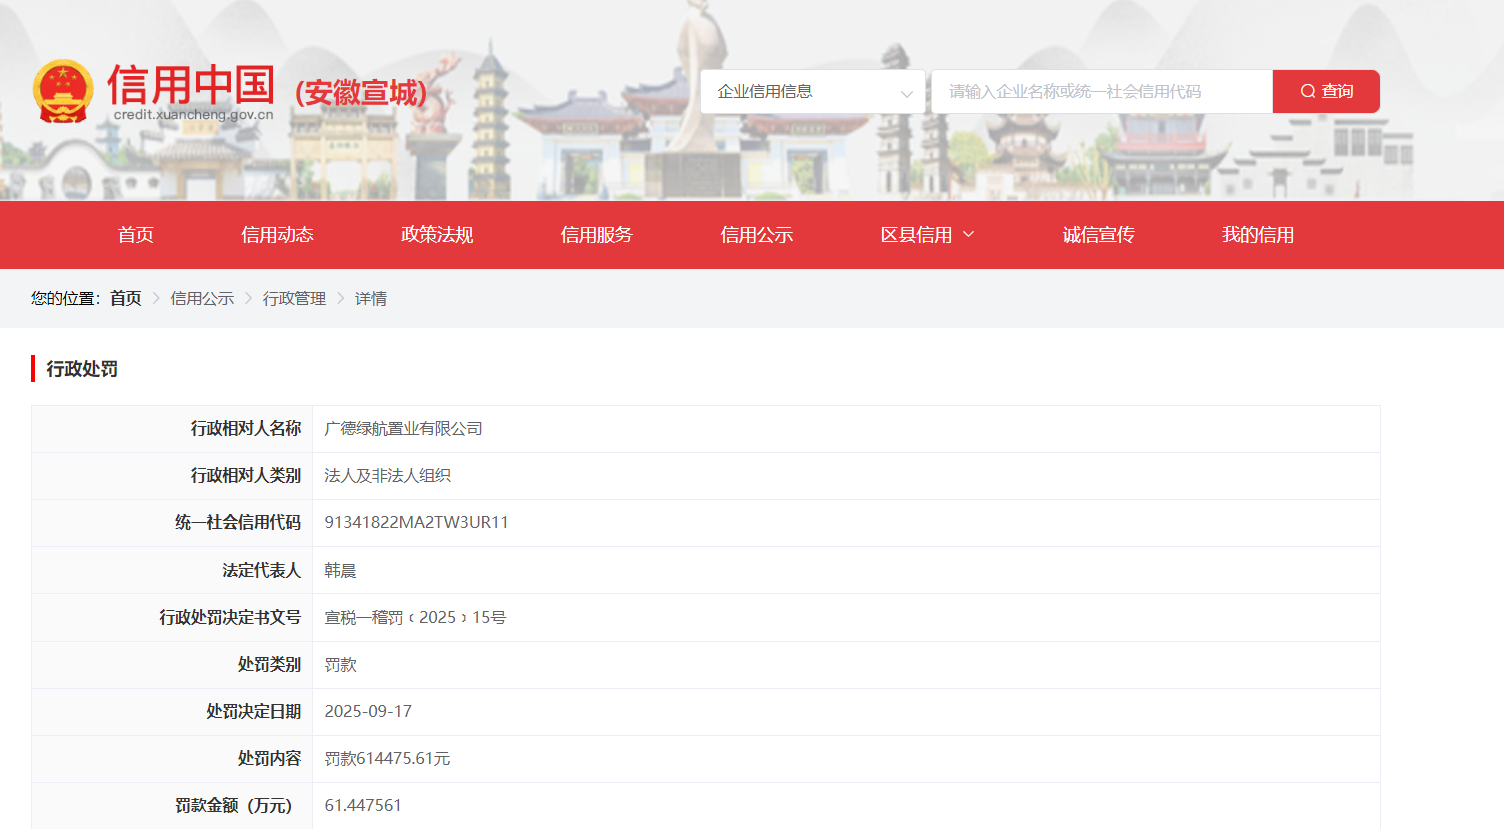Click the 行政处罚决定书文号 row label
Viewport: 1504px width, 829px height.
(x=230, y=618)
